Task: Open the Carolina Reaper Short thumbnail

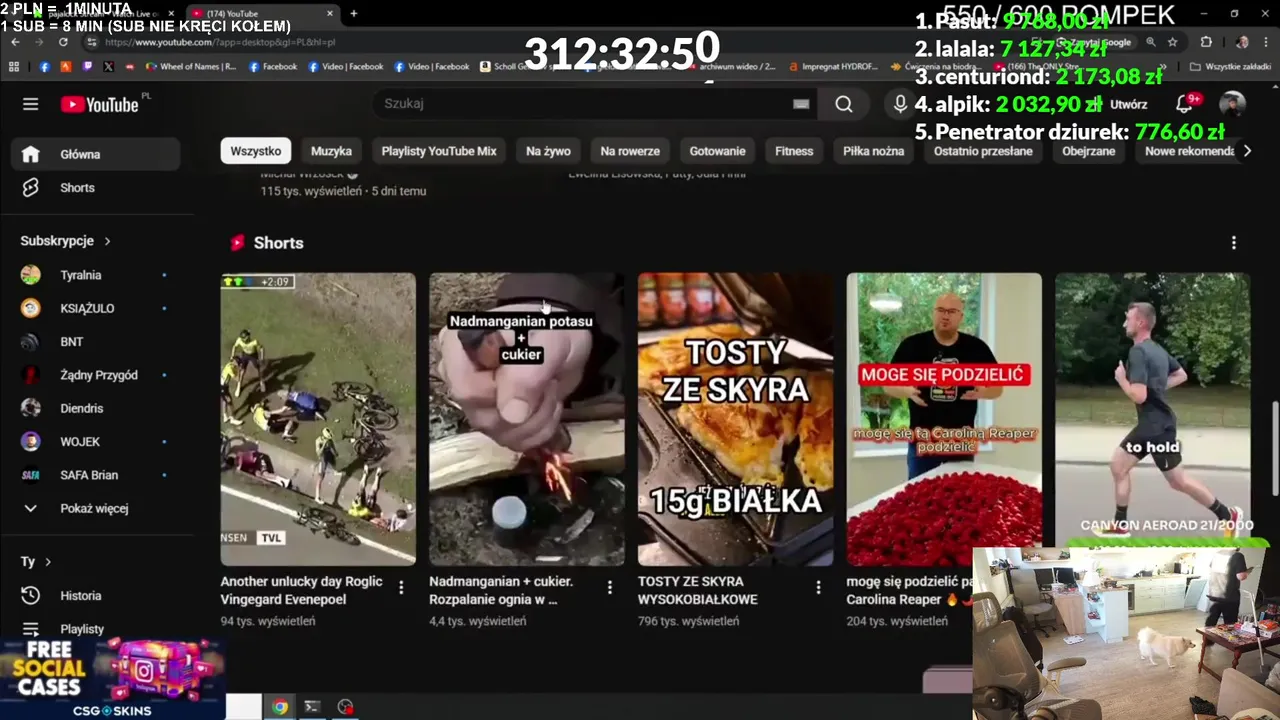Action: [944, 419]
